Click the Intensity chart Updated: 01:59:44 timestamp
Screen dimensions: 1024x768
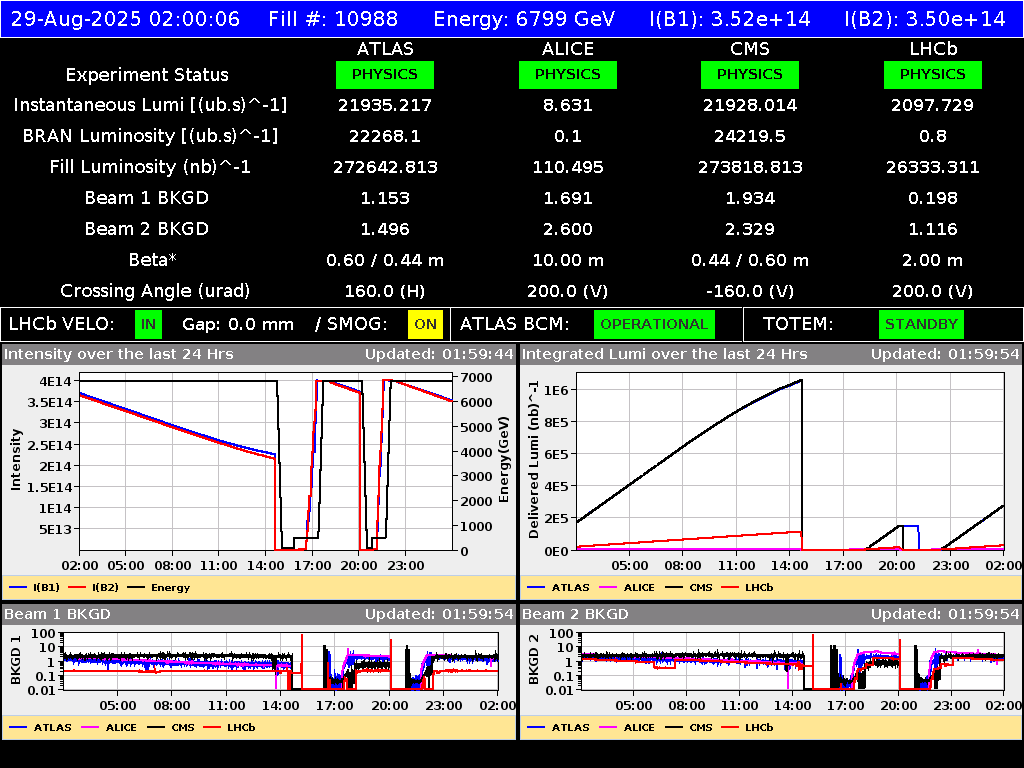coord(439,354)
